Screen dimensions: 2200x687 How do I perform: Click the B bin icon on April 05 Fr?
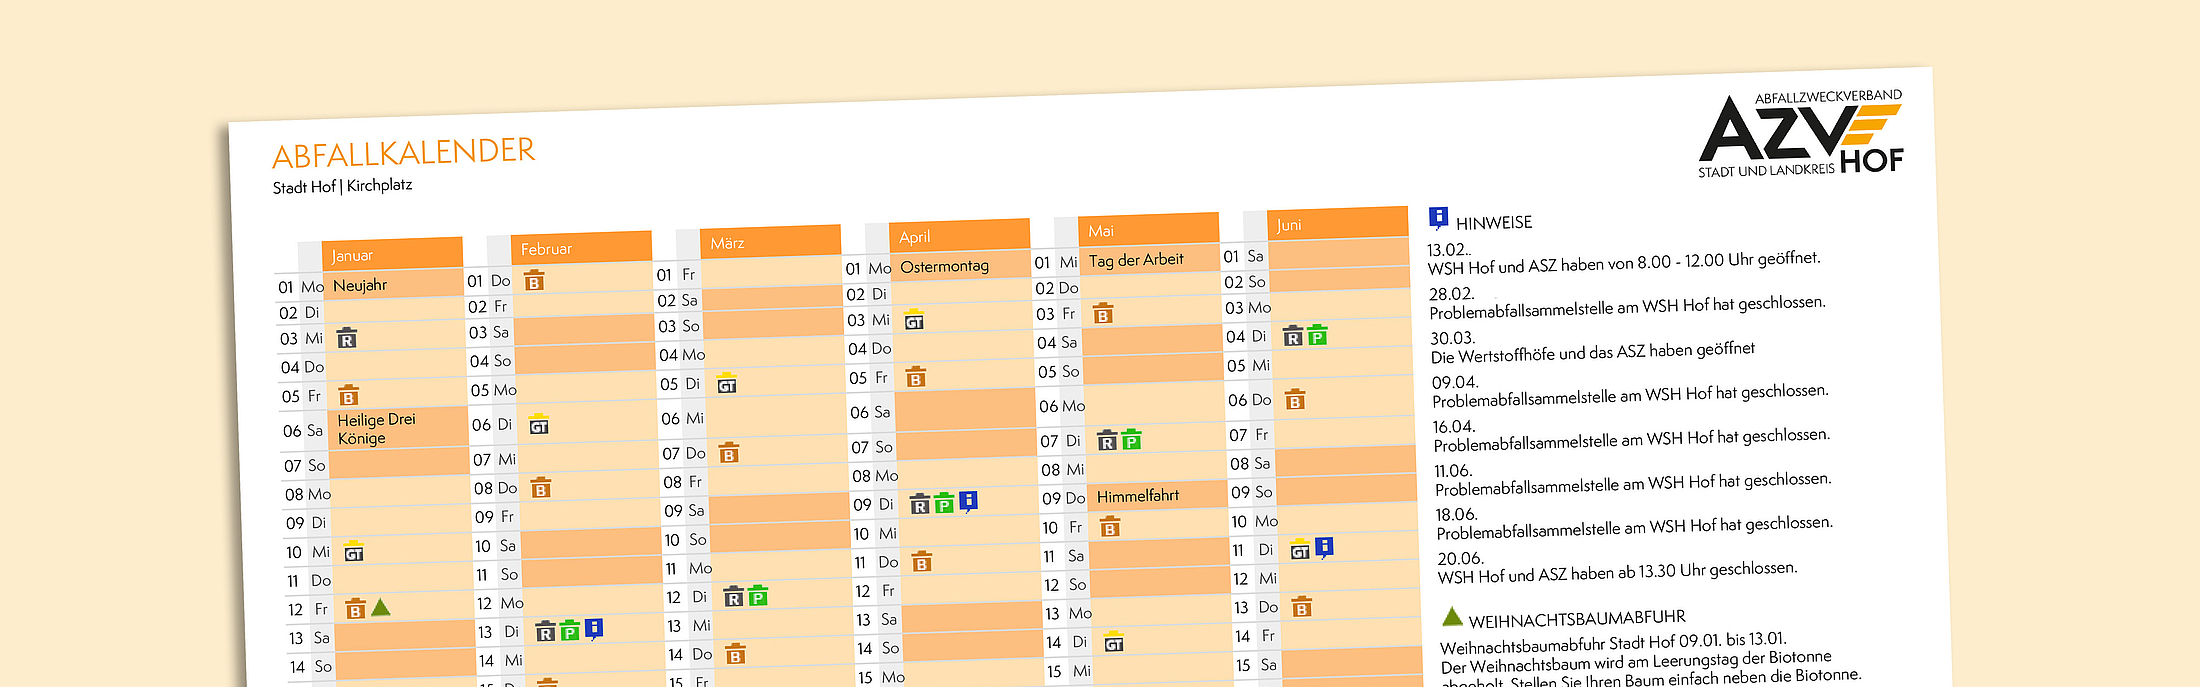click(x=916, y=377)
